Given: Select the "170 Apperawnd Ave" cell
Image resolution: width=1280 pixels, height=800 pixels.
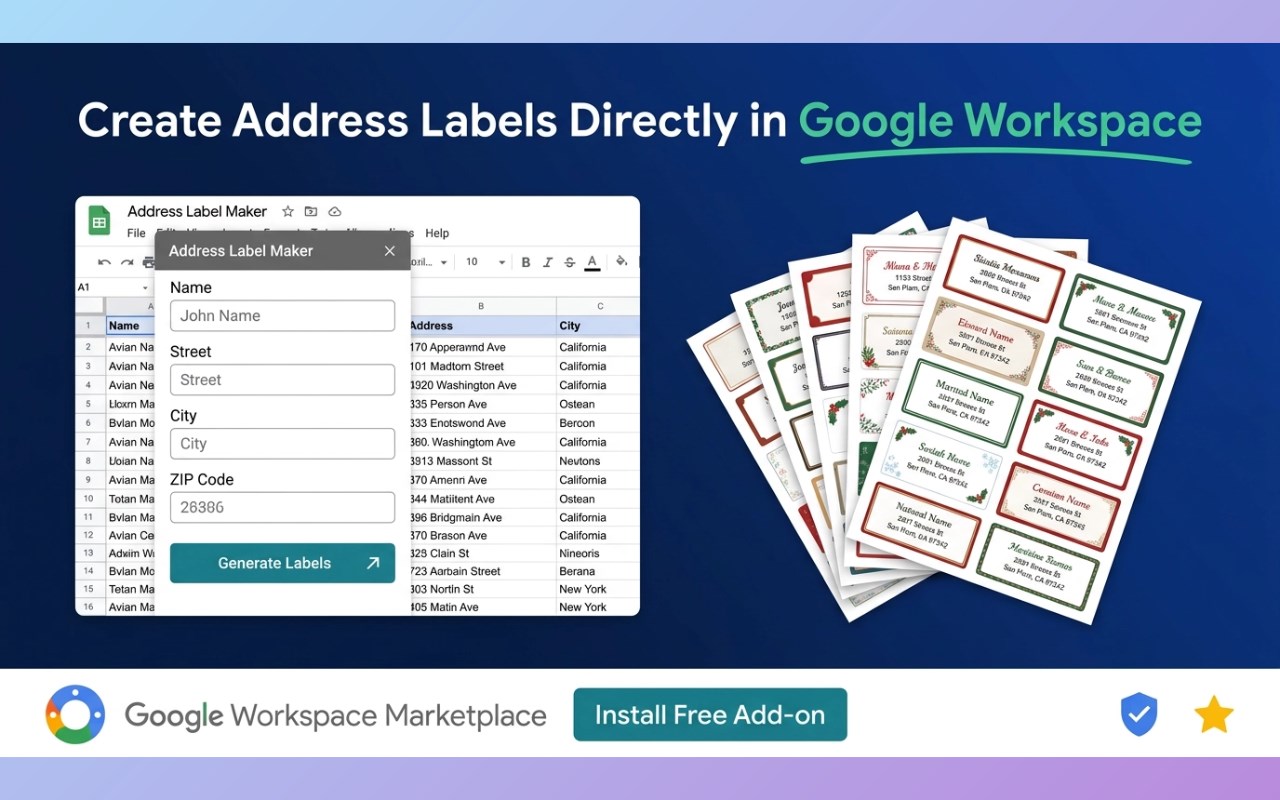Looking at the screenshot, I should [482, 347].
